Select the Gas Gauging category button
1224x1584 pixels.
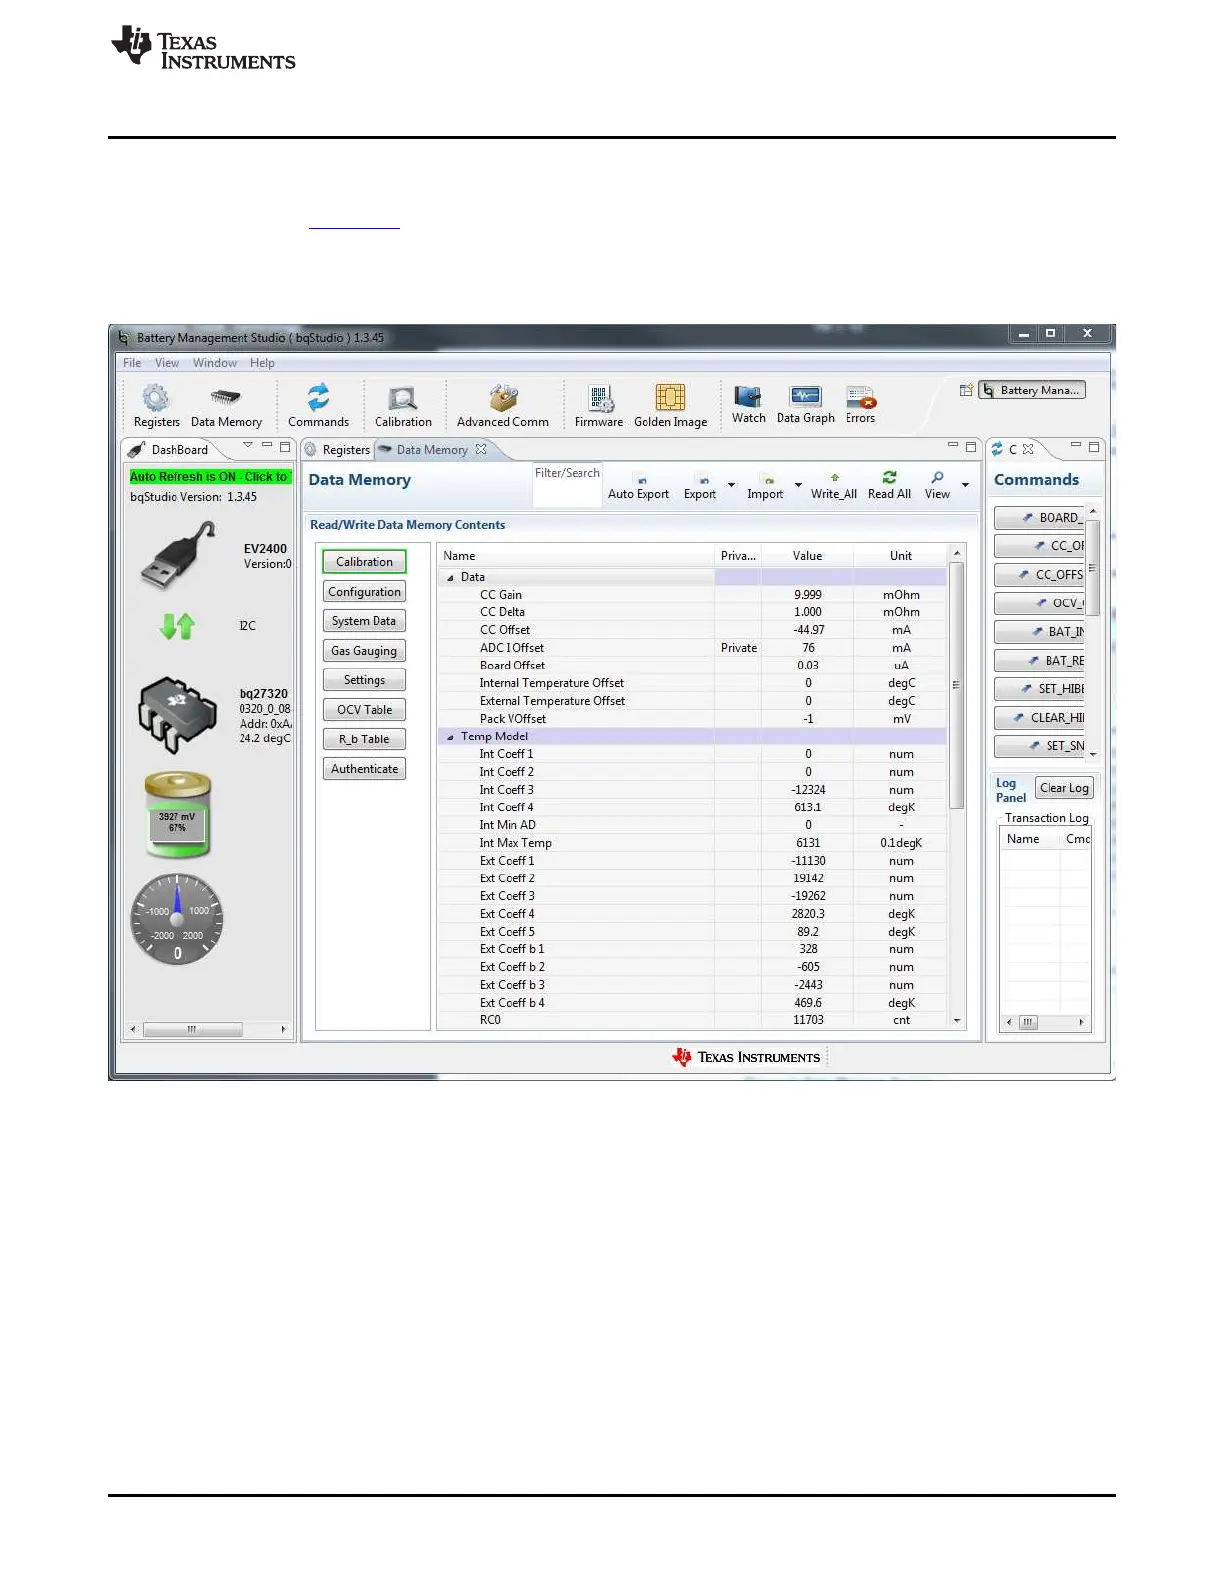(x=364, y=651)
